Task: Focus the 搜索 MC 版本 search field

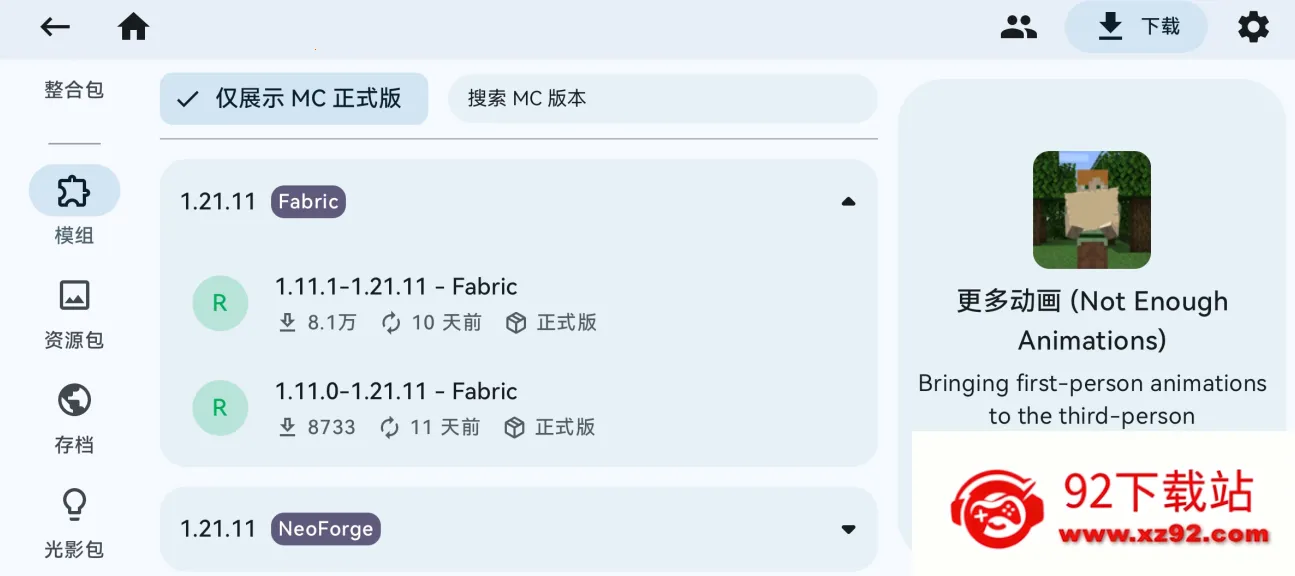Action: pos(662,98)
